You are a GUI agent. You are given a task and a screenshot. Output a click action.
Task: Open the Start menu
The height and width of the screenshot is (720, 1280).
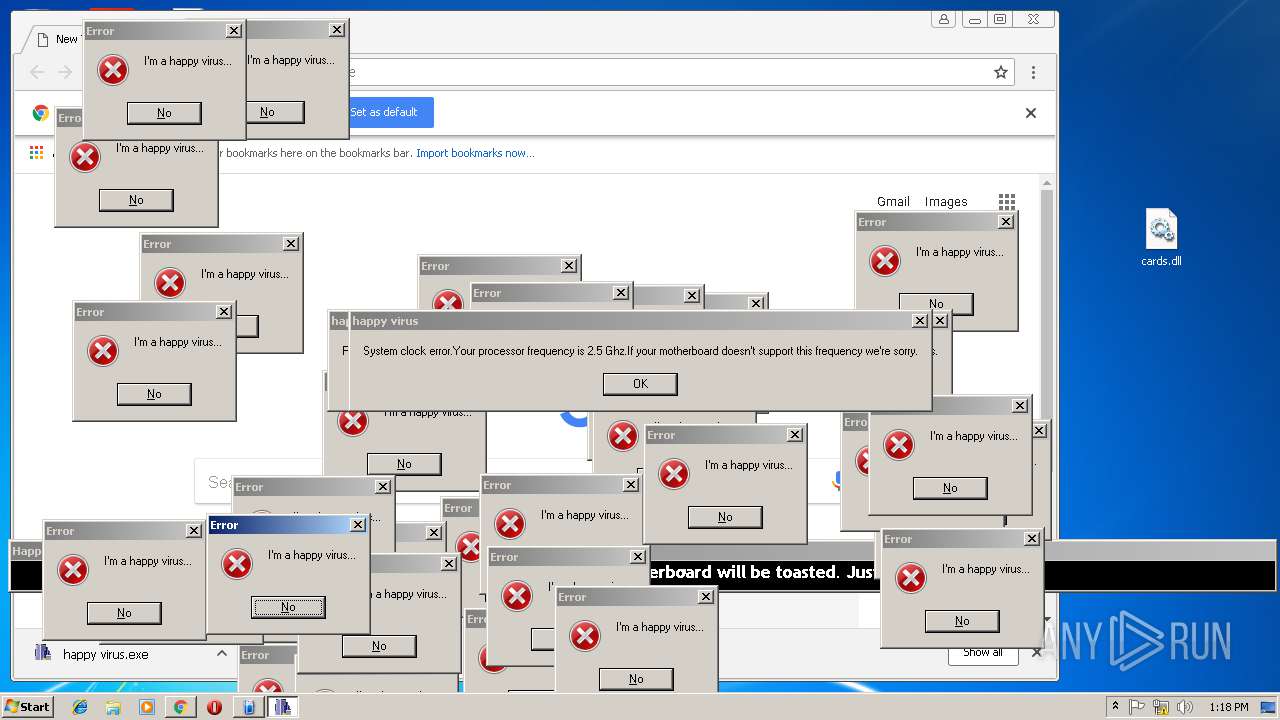27,707
